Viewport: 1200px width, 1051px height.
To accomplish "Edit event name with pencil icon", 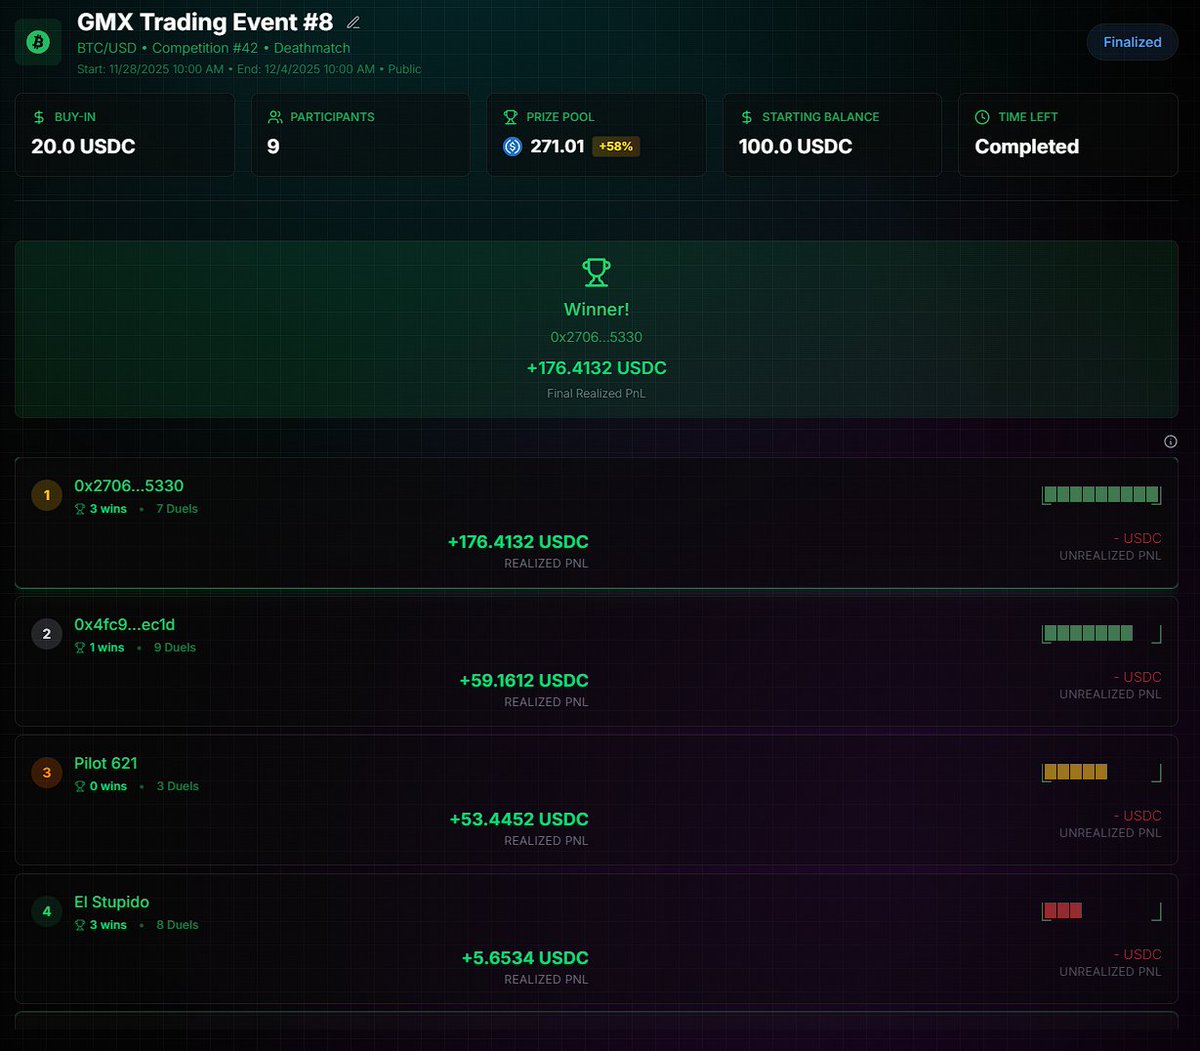I will pos(353,22).
